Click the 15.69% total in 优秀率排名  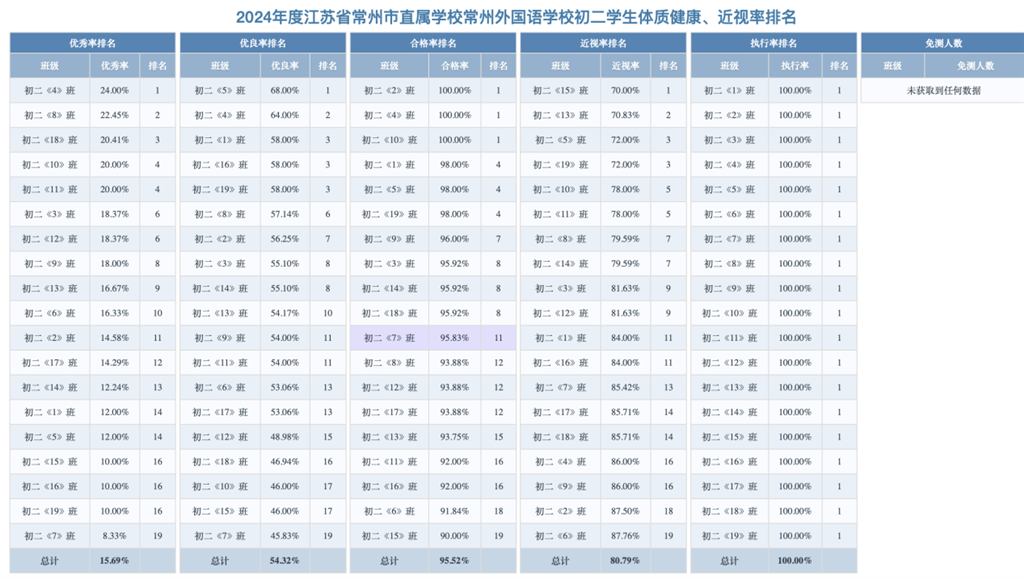114,561
